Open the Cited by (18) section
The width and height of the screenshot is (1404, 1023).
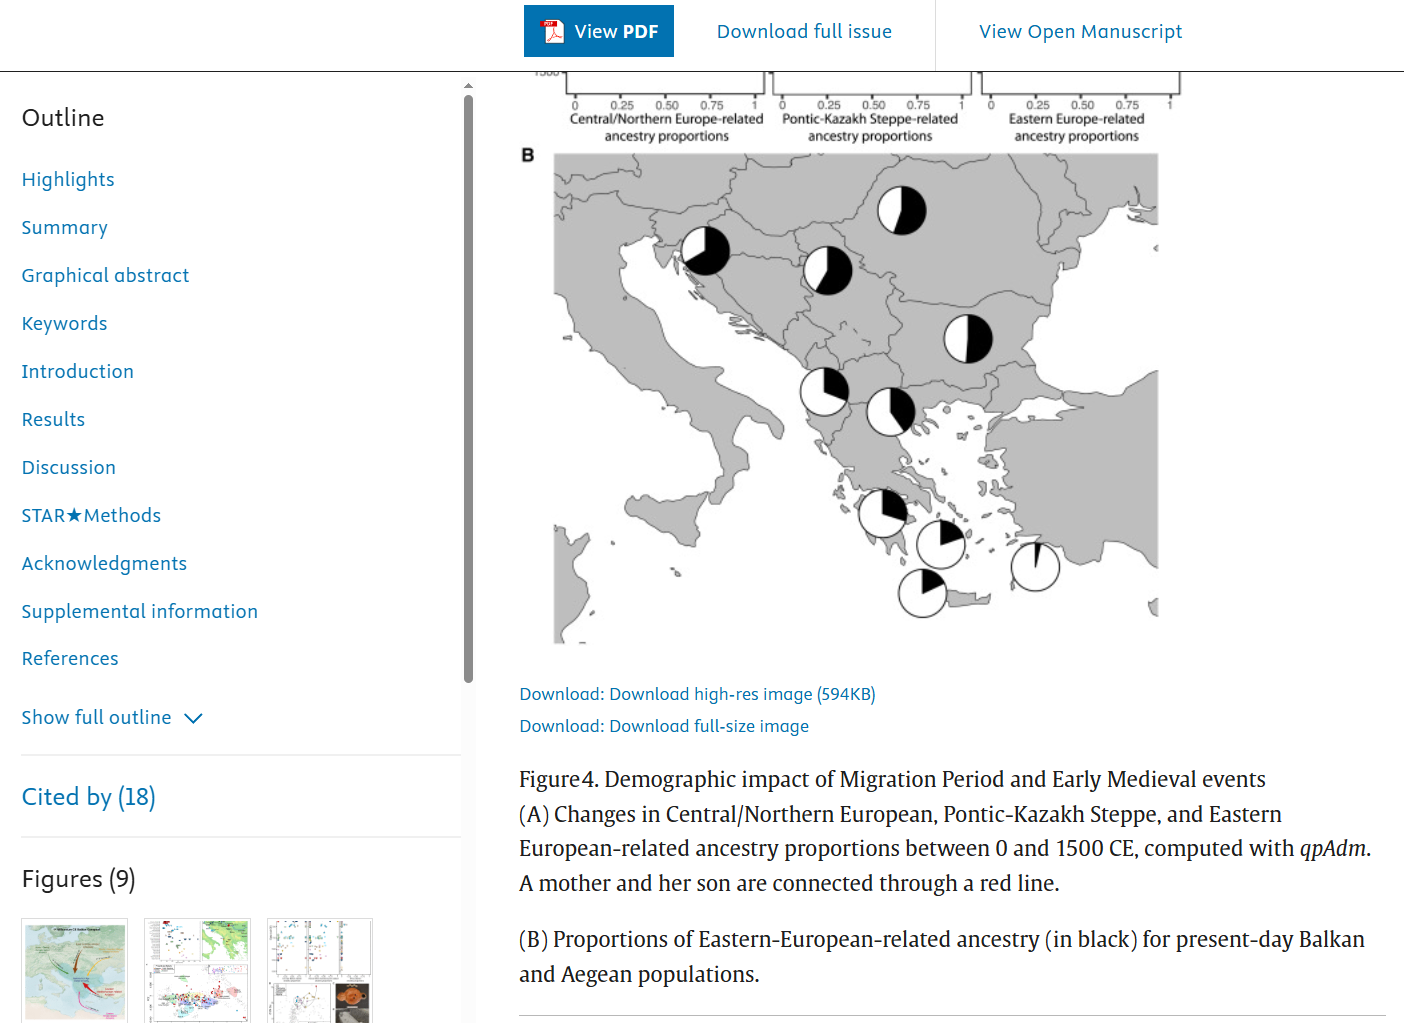pos(89,797)
